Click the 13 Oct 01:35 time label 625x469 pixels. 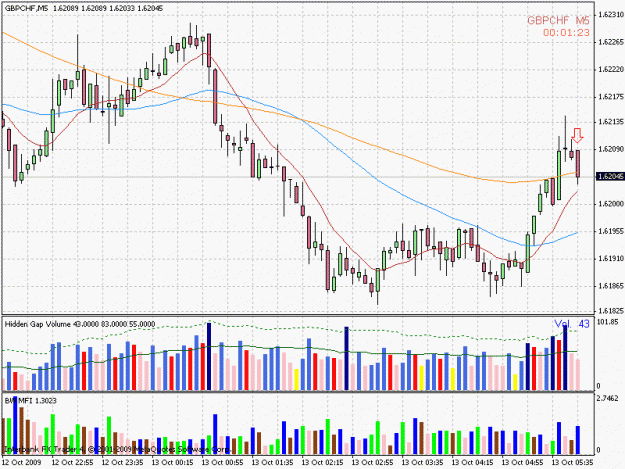pyautogui.click(x=272, y=463)
